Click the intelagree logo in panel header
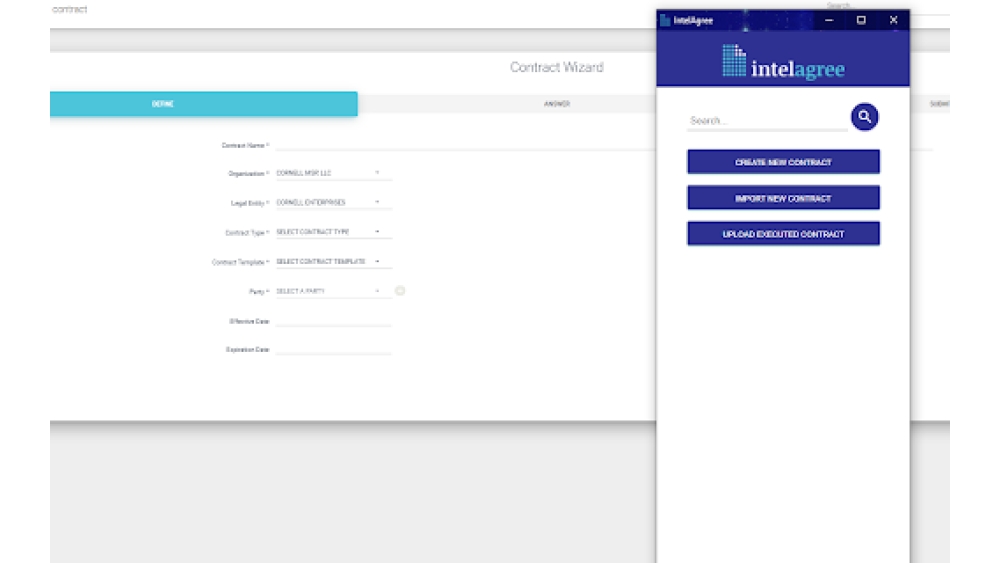1000x563 pixels. click(783, 61)
